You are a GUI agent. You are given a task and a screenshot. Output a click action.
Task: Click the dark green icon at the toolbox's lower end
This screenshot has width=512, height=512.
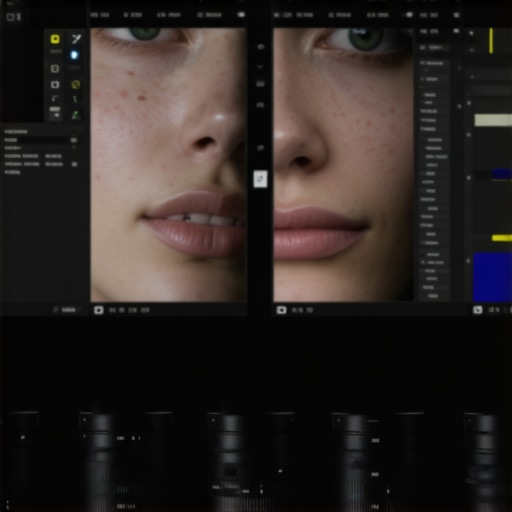pos(76,115)
